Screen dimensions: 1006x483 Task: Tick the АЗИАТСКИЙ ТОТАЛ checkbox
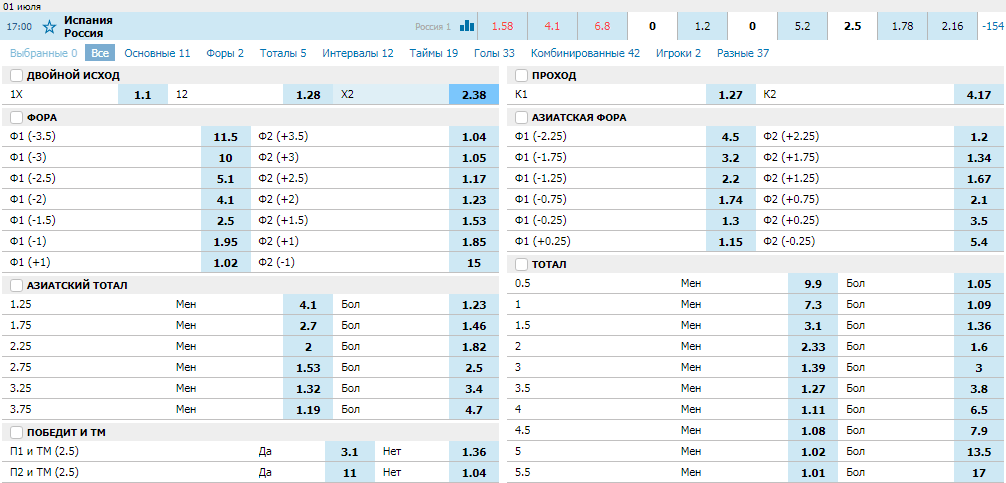point(17,285)
